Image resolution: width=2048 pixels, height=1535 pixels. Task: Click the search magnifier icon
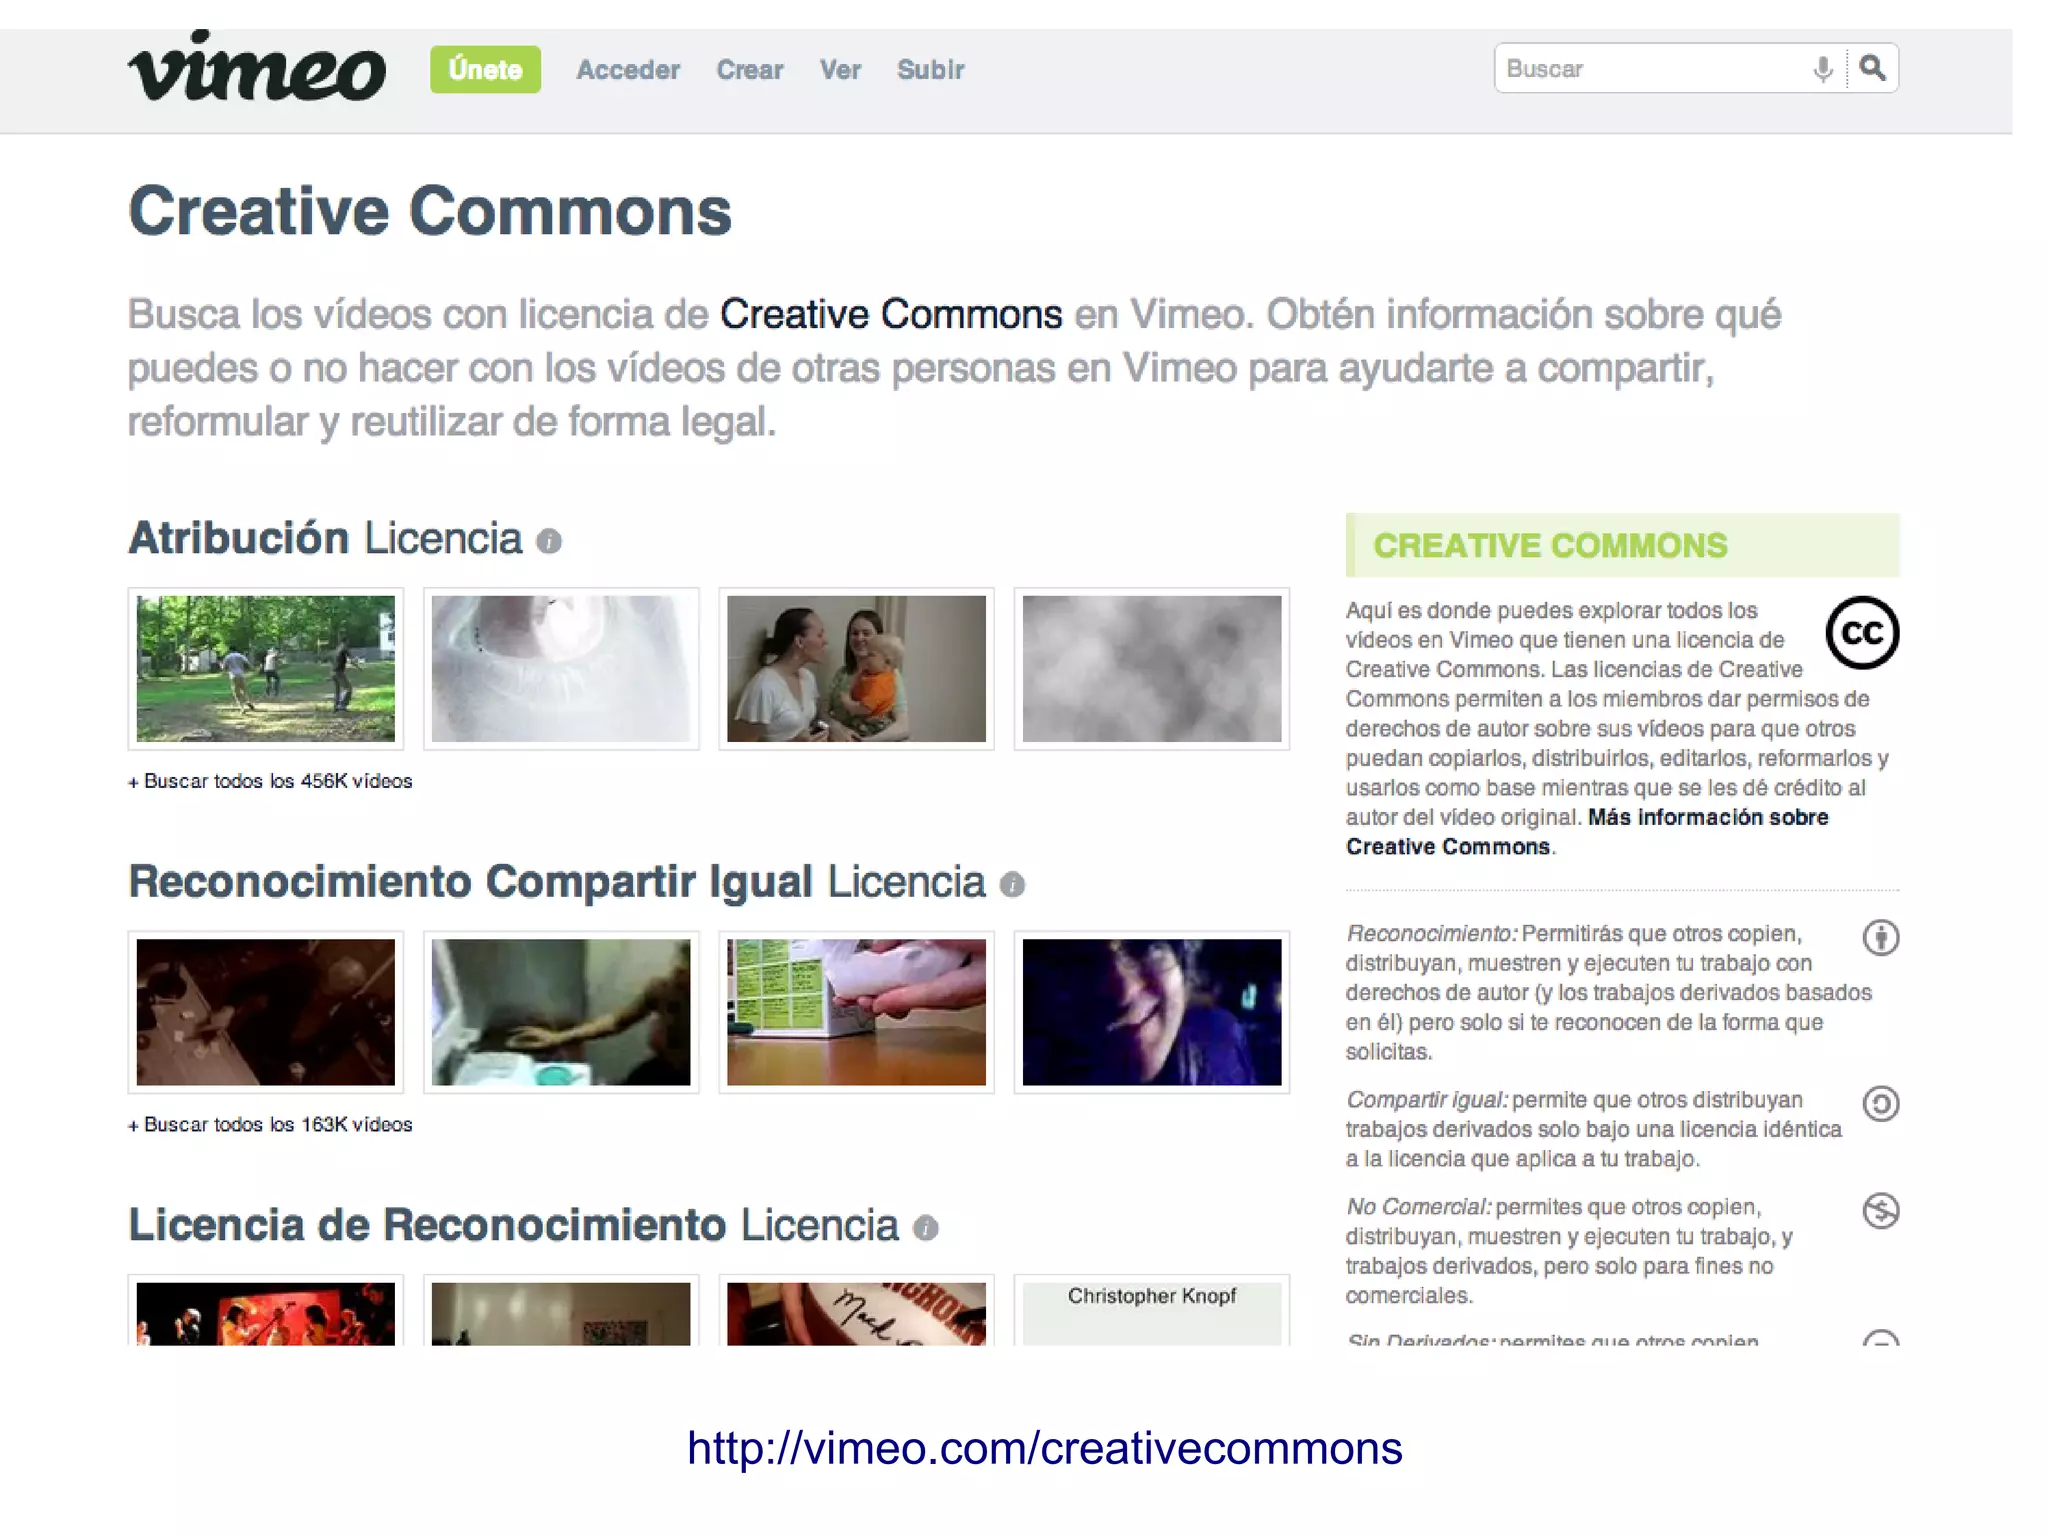[1874, 68]
